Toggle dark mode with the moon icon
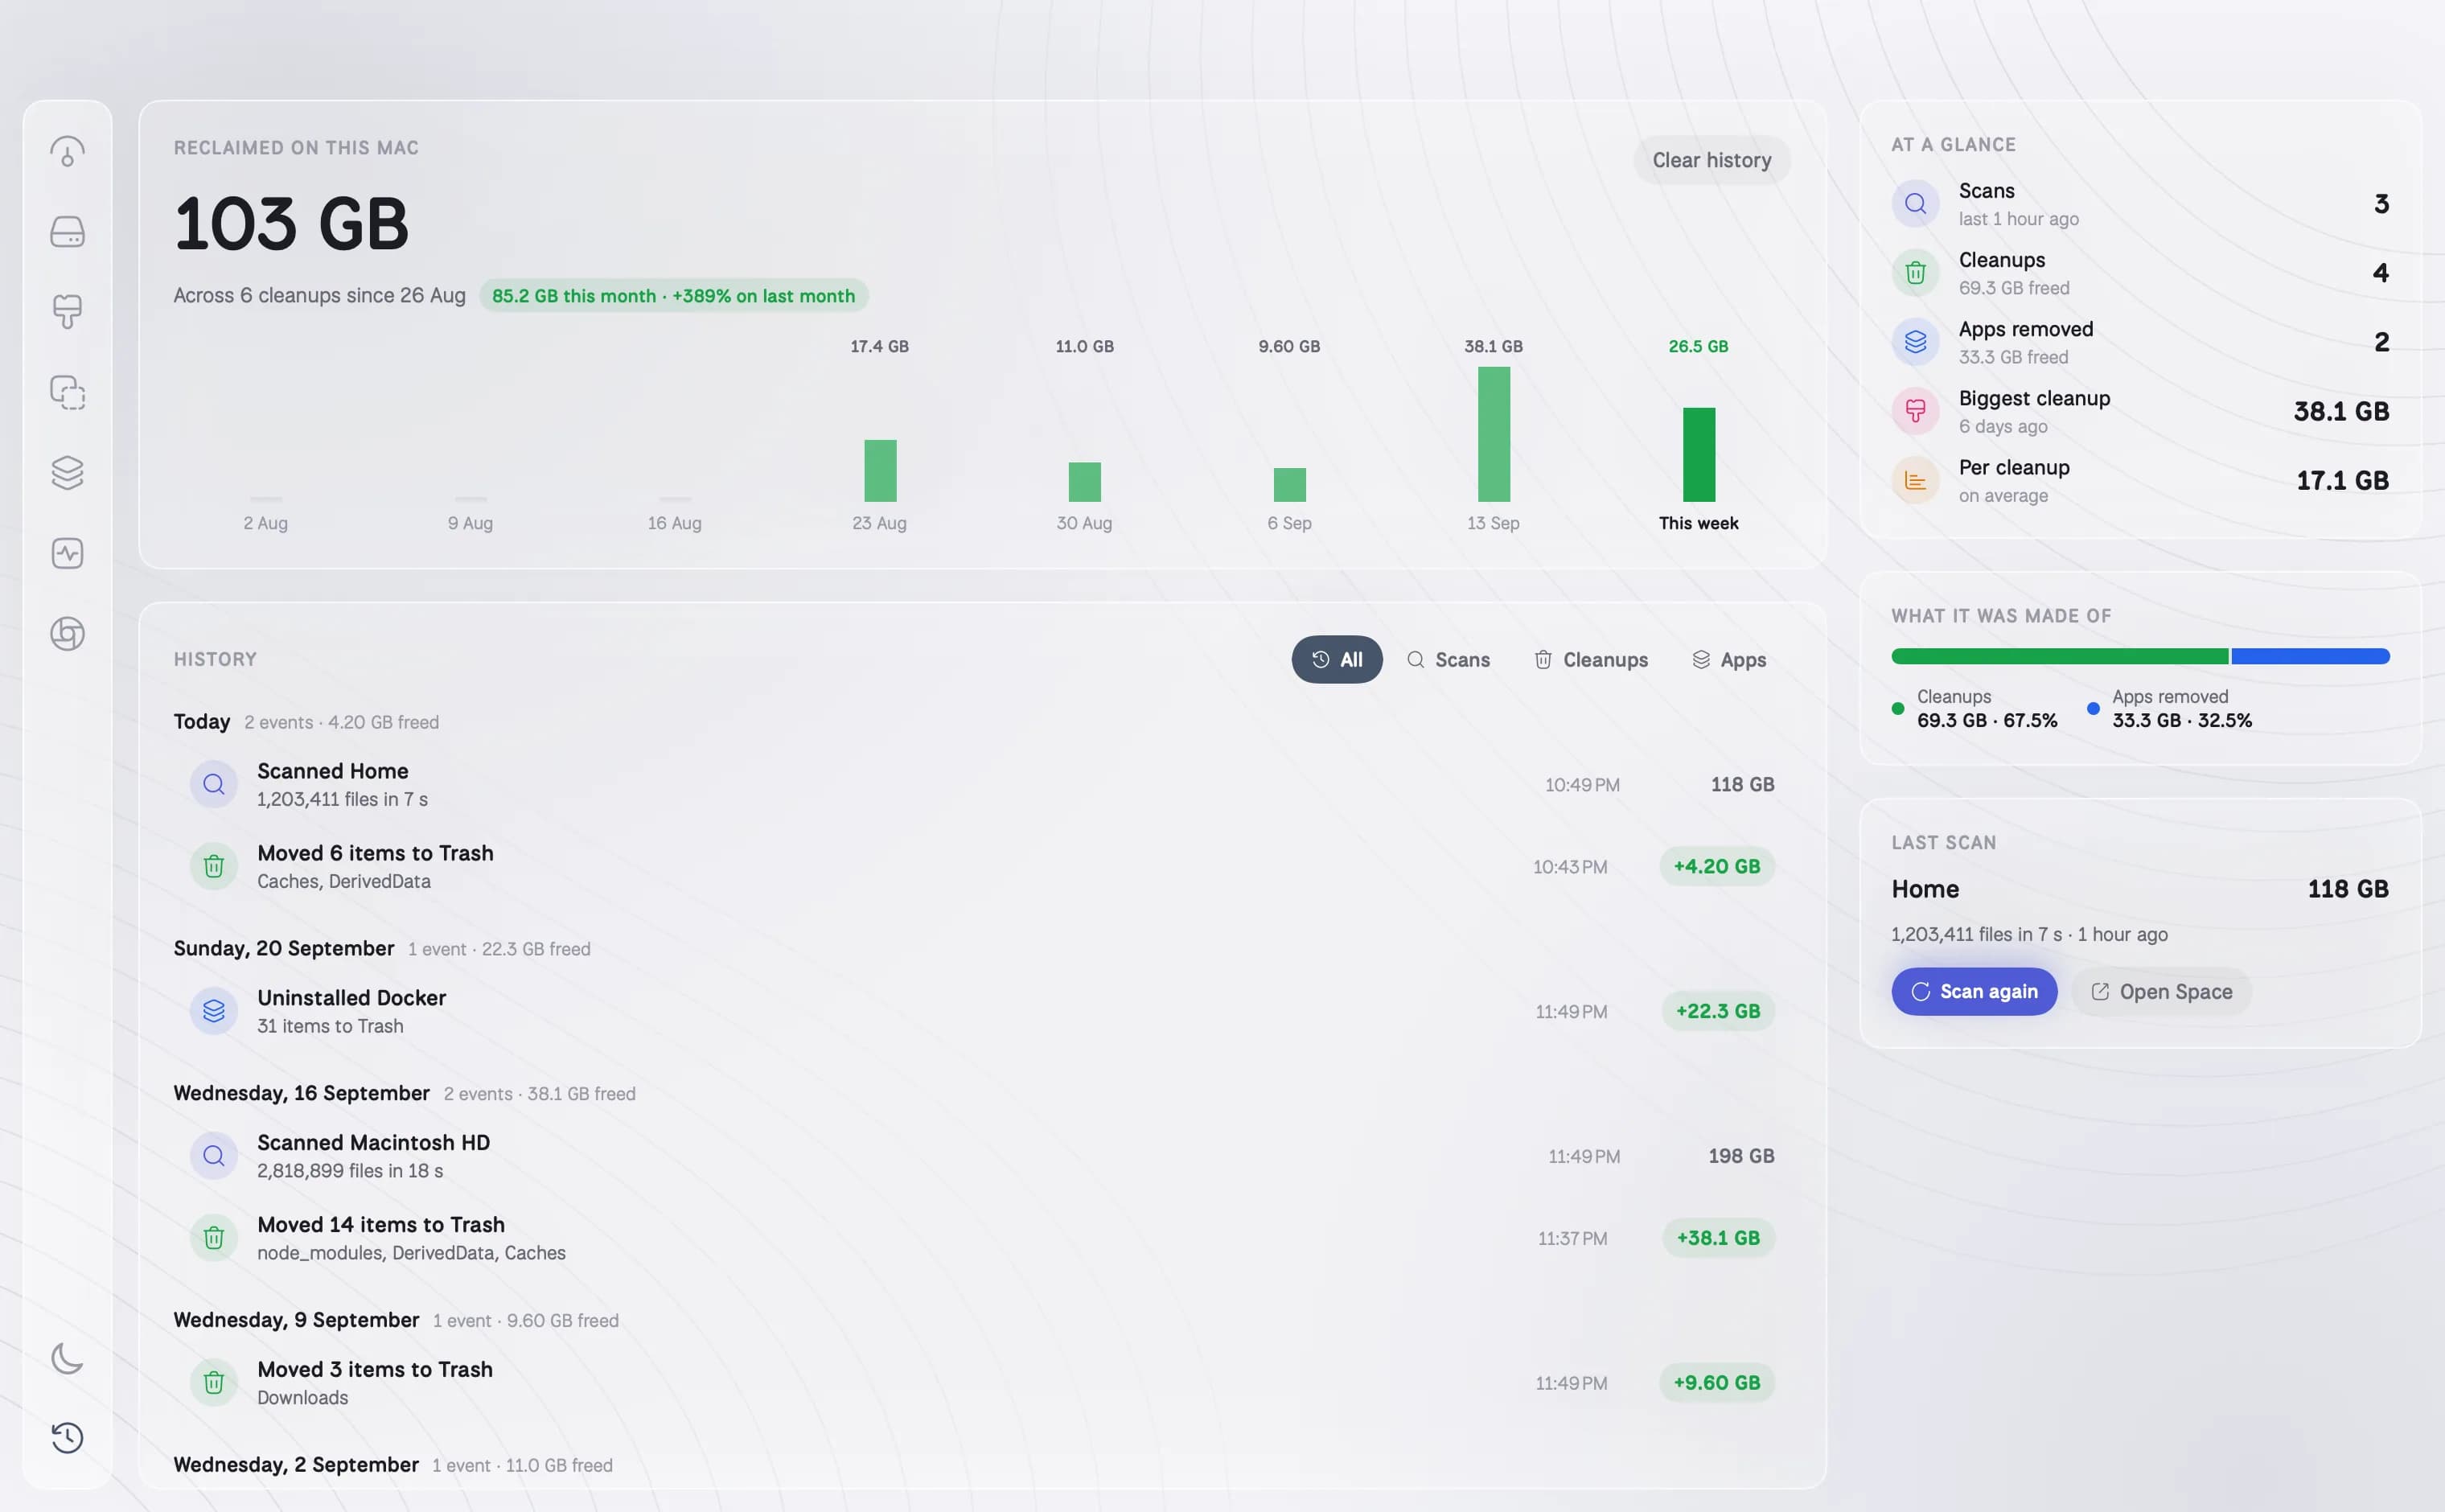2445x1512 pixels. 67,1358
